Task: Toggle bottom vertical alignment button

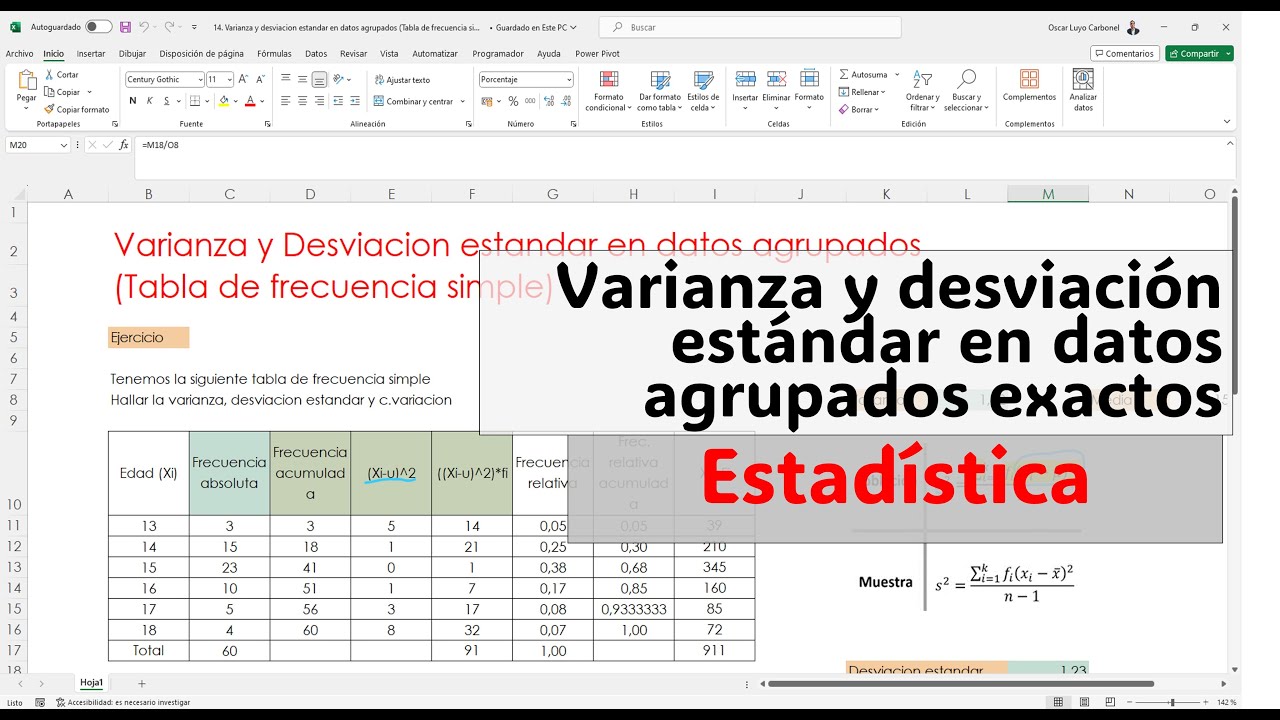Action: pyautogui.click(x=319, y=79)
